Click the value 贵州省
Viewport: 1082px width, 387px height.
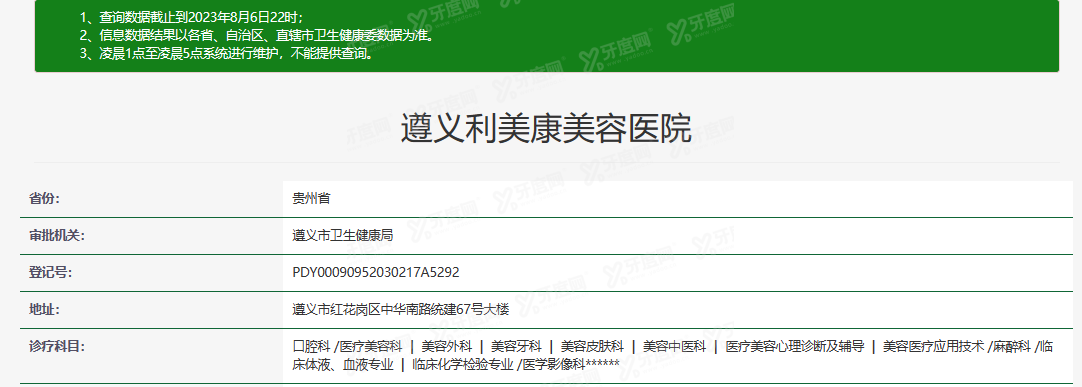311,199
